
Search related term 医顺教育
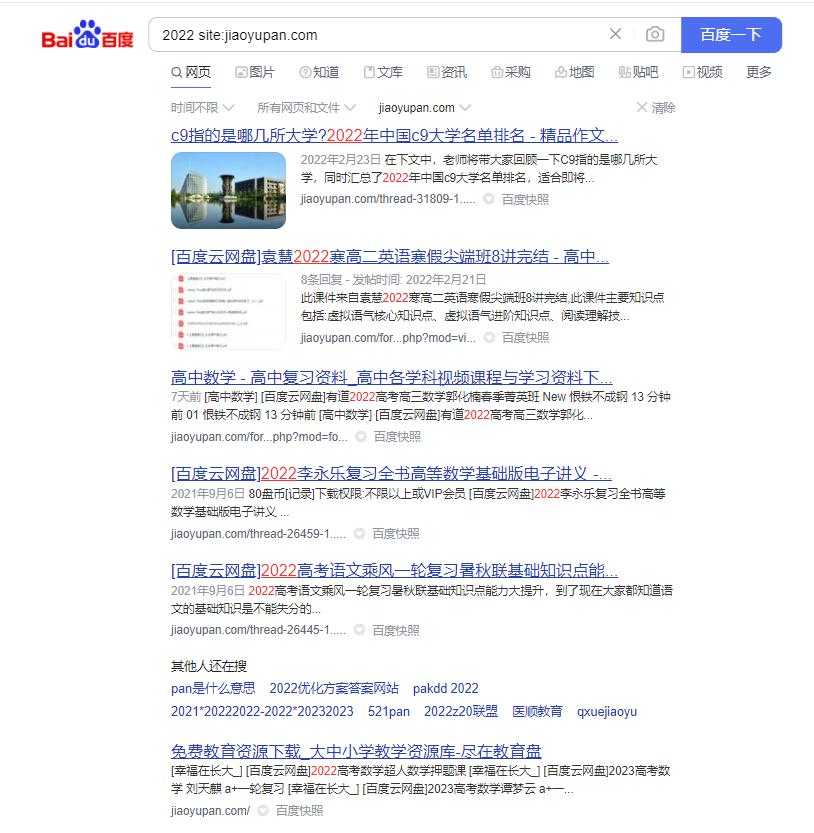tap(537, 711)
